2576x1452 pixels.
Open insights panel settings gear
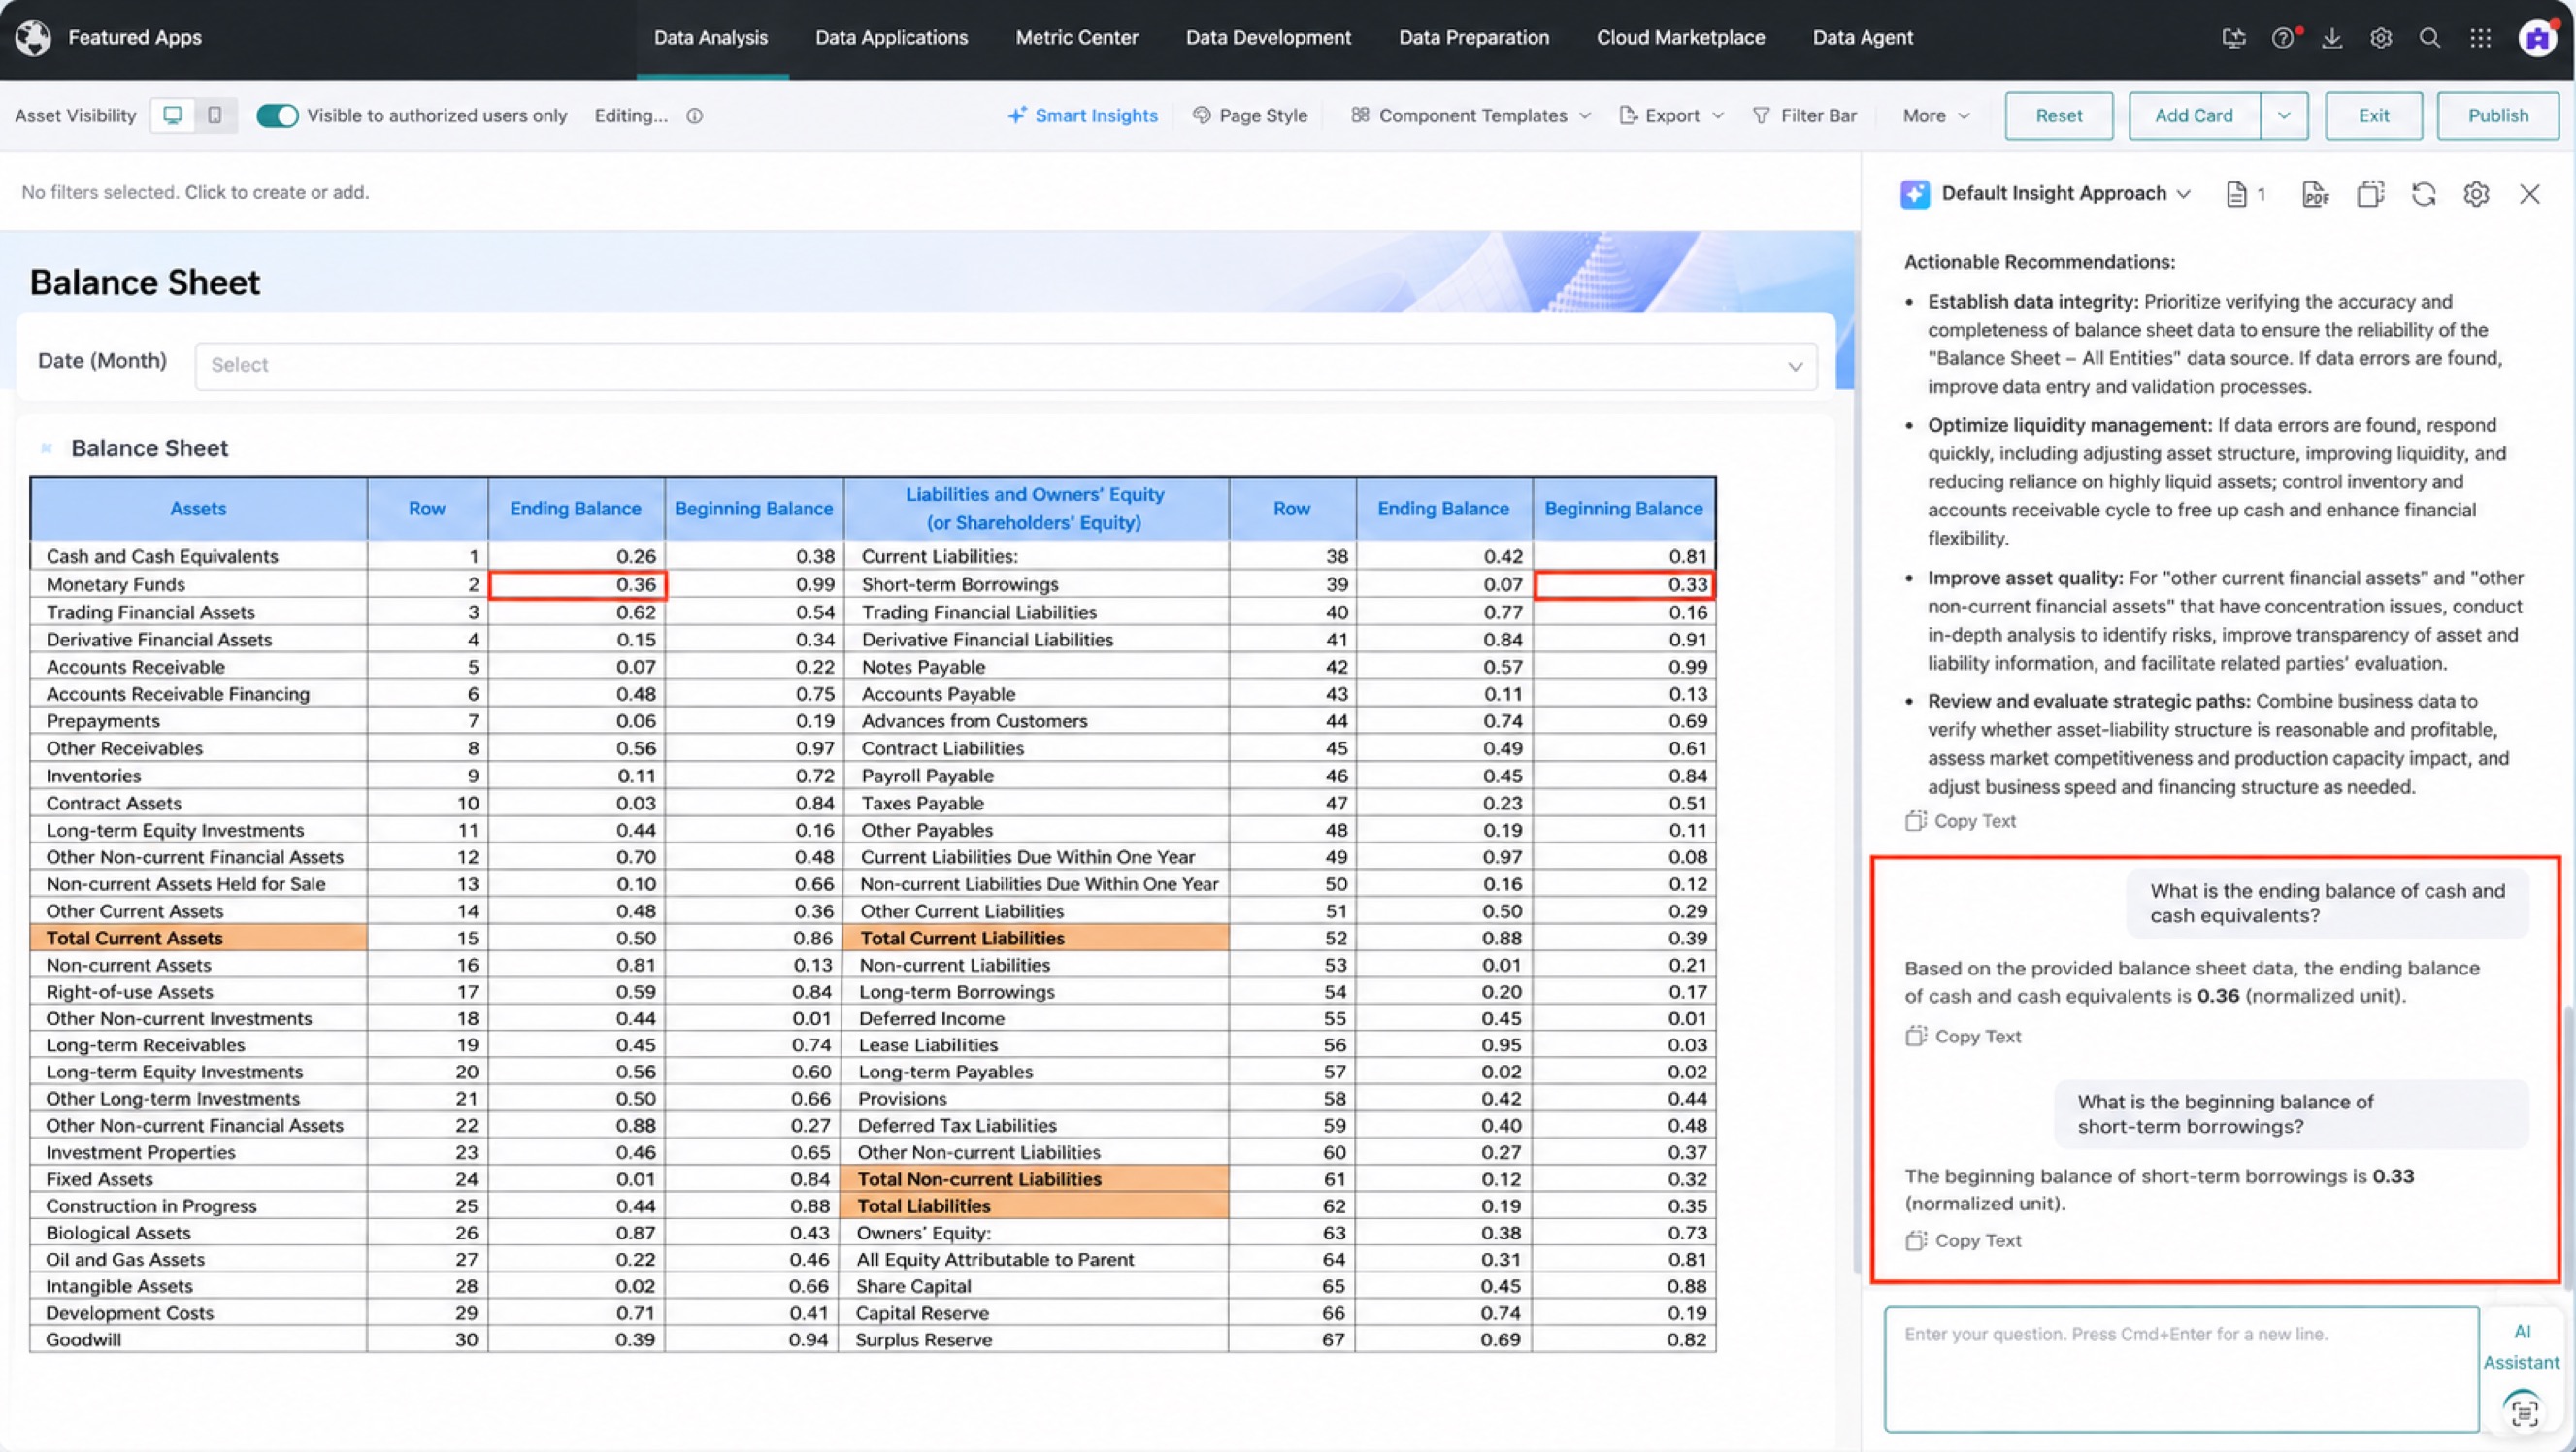point(2476,194)
